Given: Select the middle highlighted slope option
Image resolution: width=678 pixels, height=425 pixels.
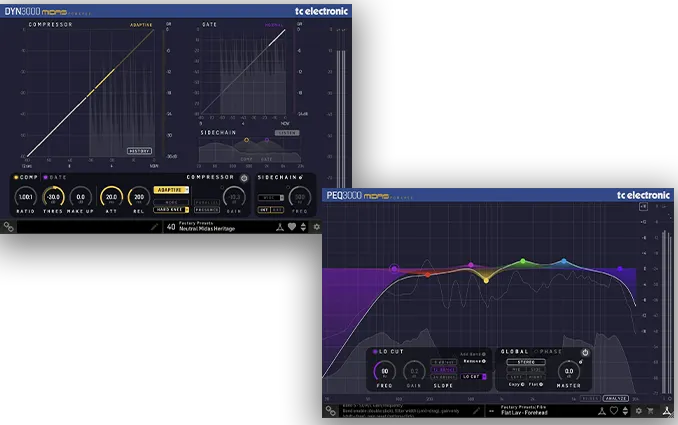Looking at the screenshot, I should (444, 370).
